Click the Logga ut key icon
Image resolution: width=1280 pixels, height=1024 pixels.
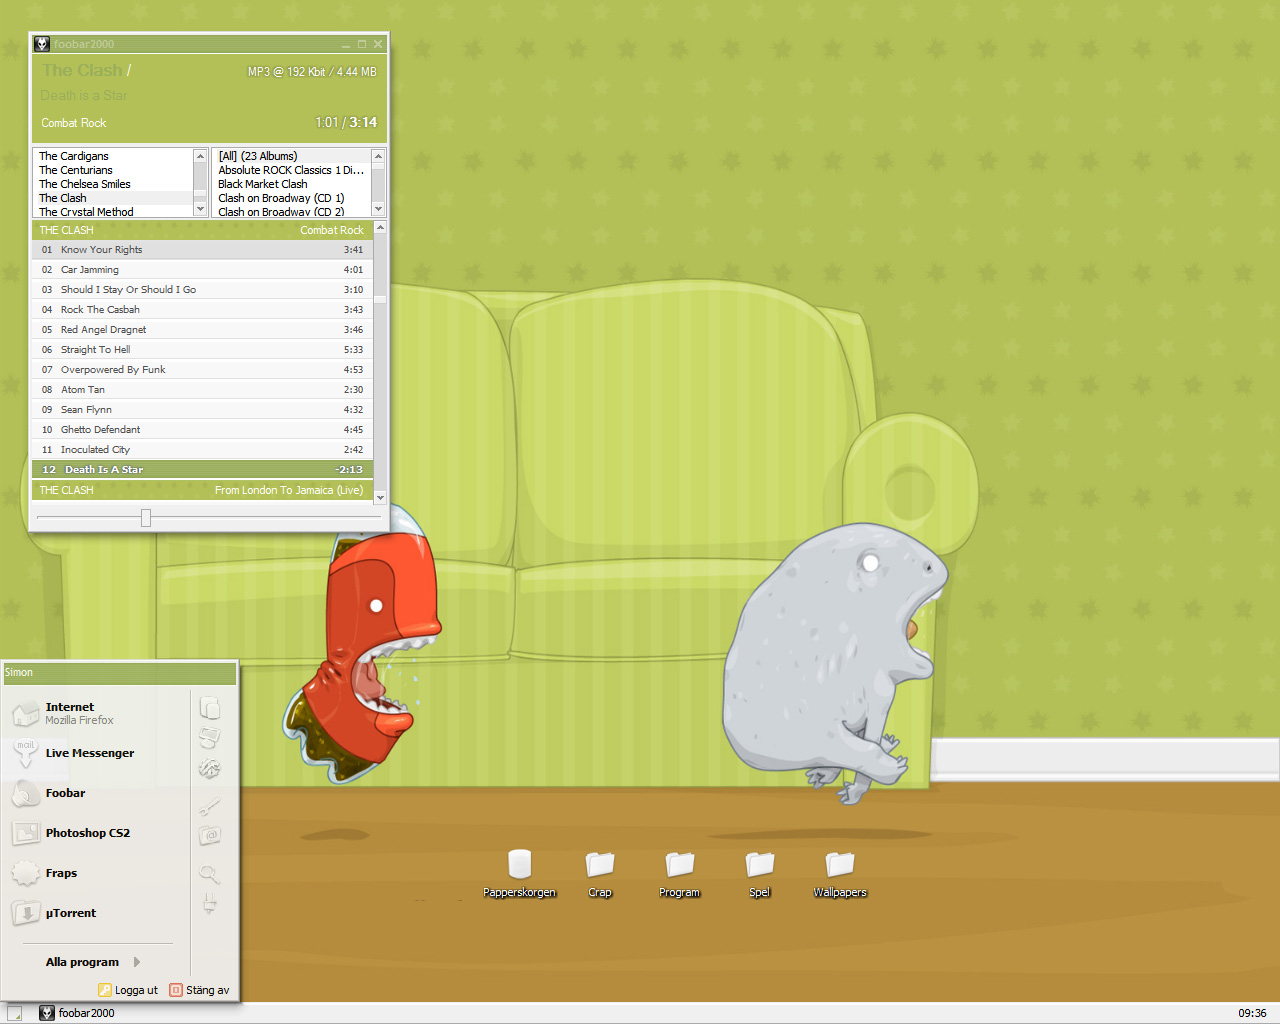click(x=105, y=990)
